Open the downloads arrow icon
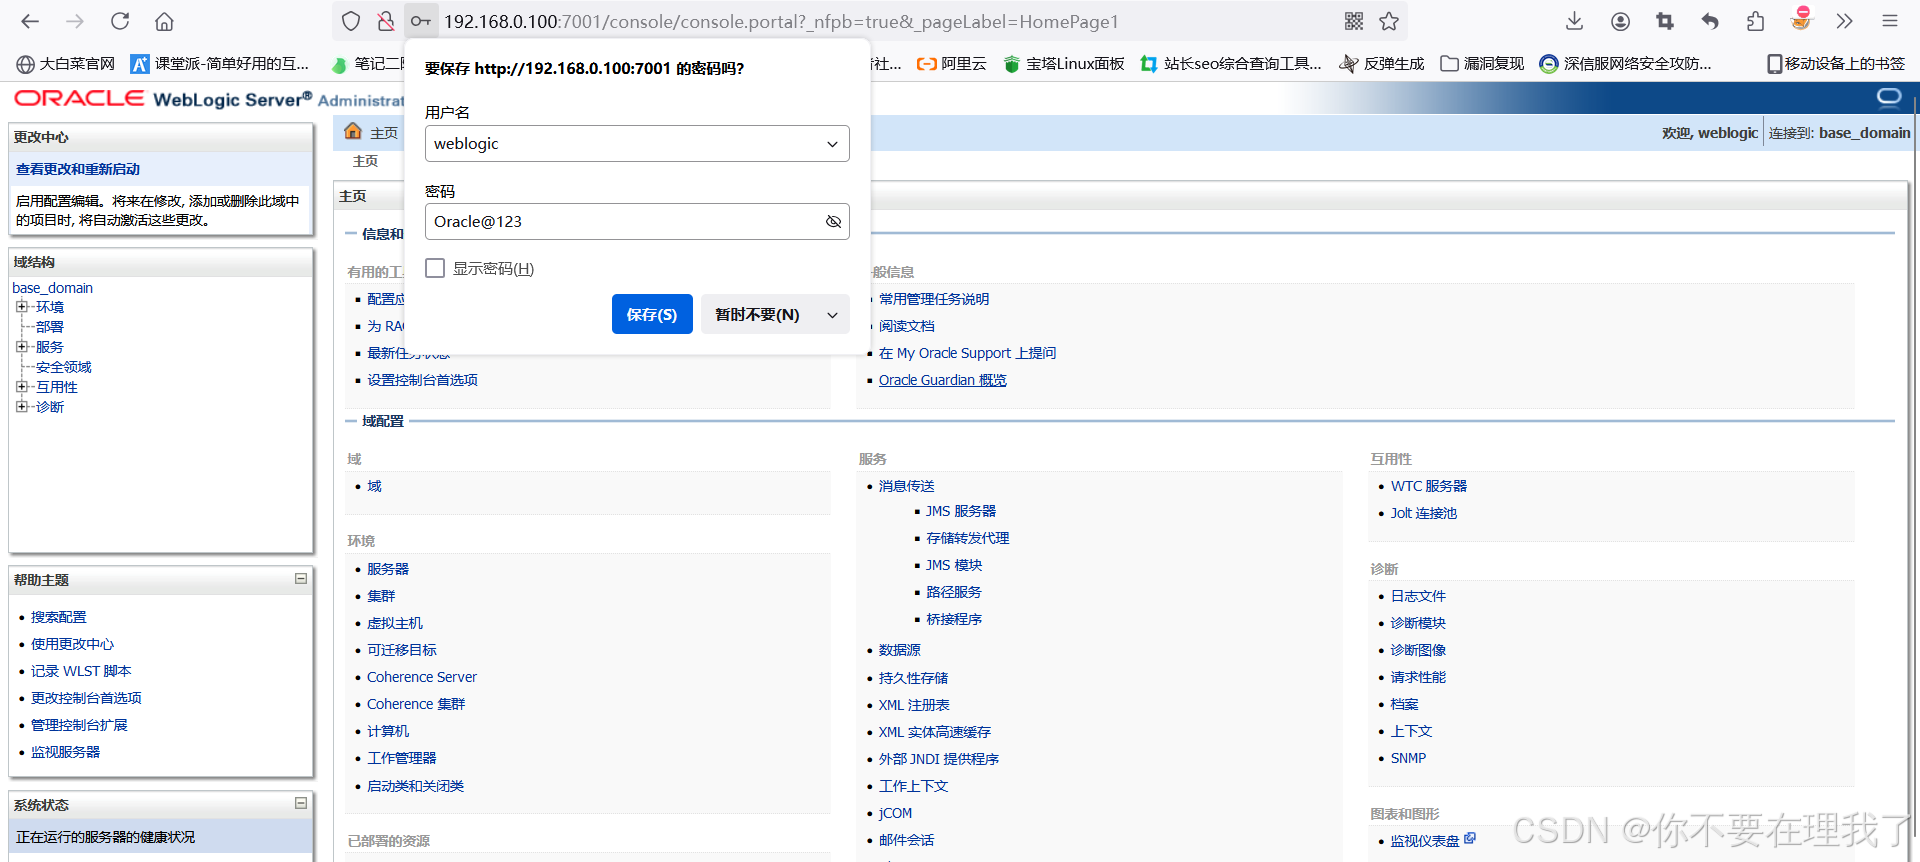This screenshot has height=862, width=1920. coord(1574,21)
